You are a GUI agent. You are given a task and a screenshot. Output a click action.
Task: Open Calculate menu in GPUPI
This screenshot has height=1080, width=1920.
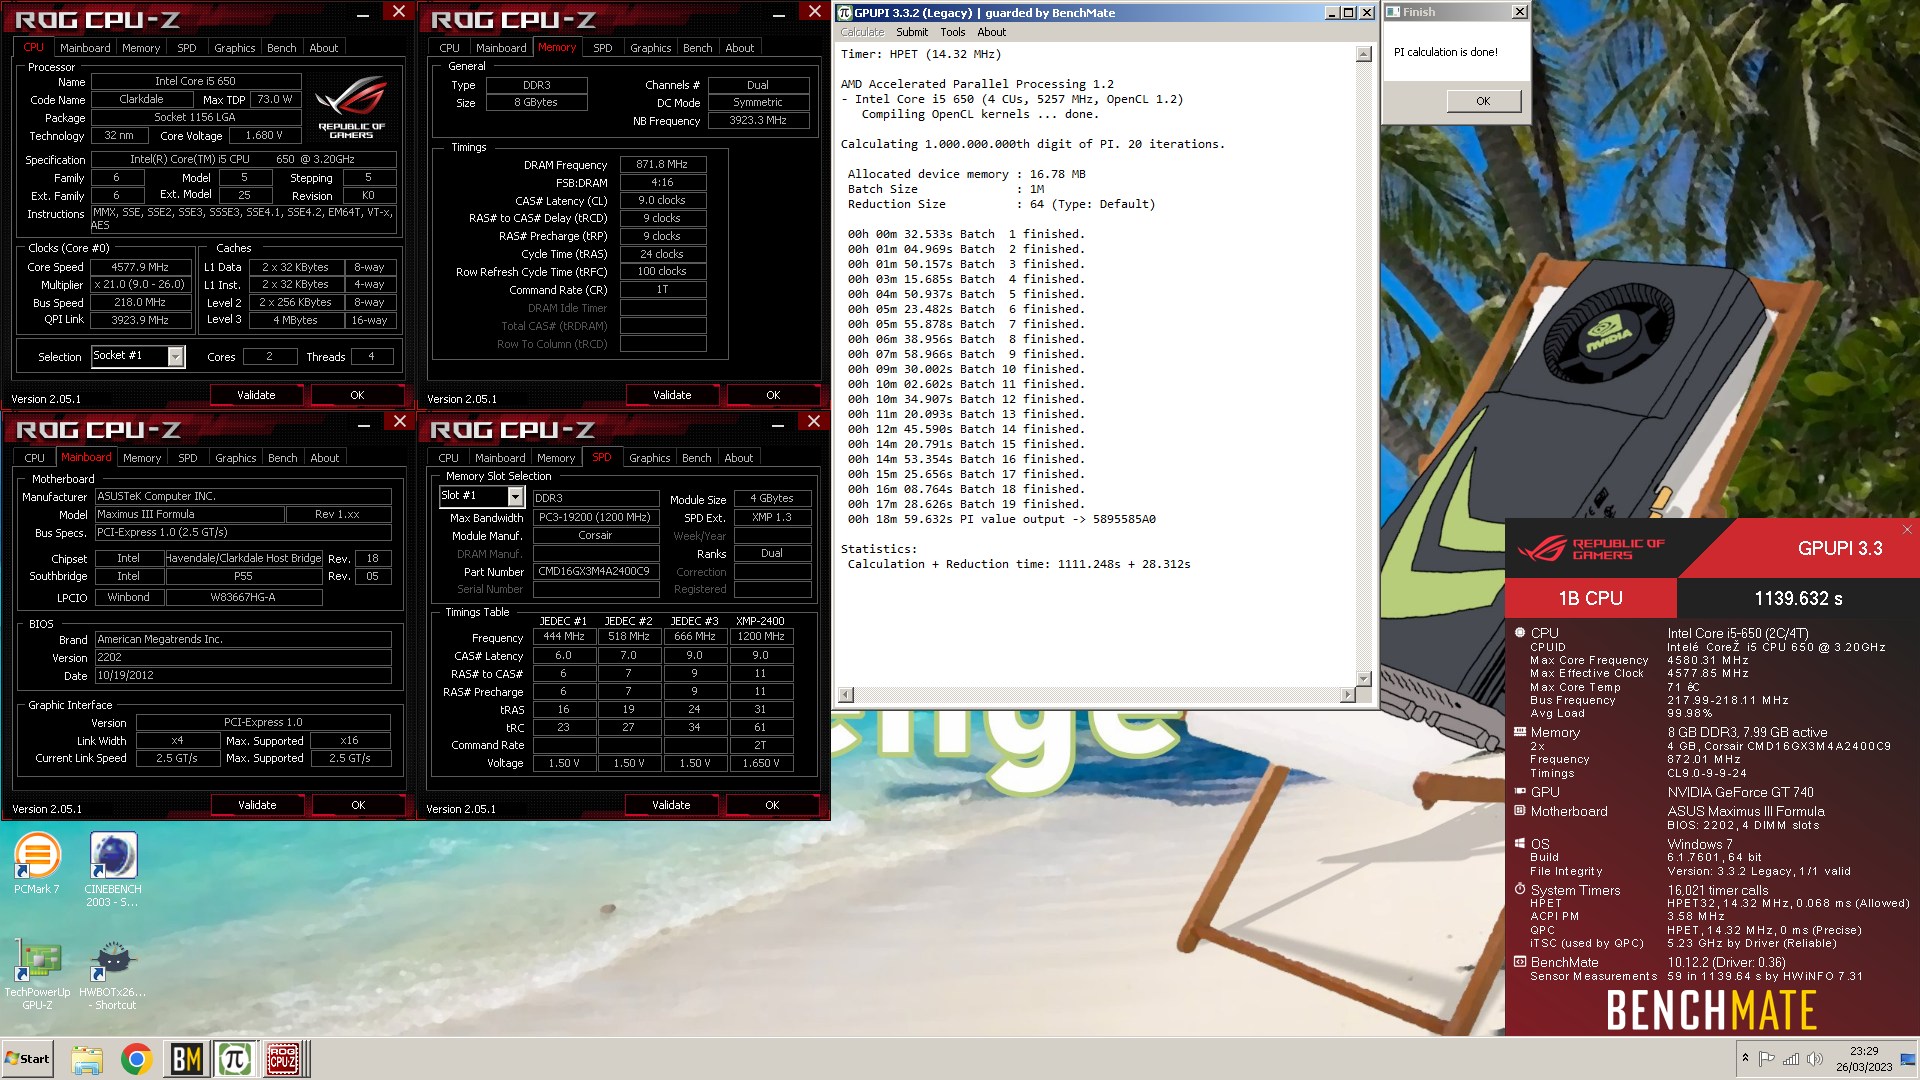[862, 32]
